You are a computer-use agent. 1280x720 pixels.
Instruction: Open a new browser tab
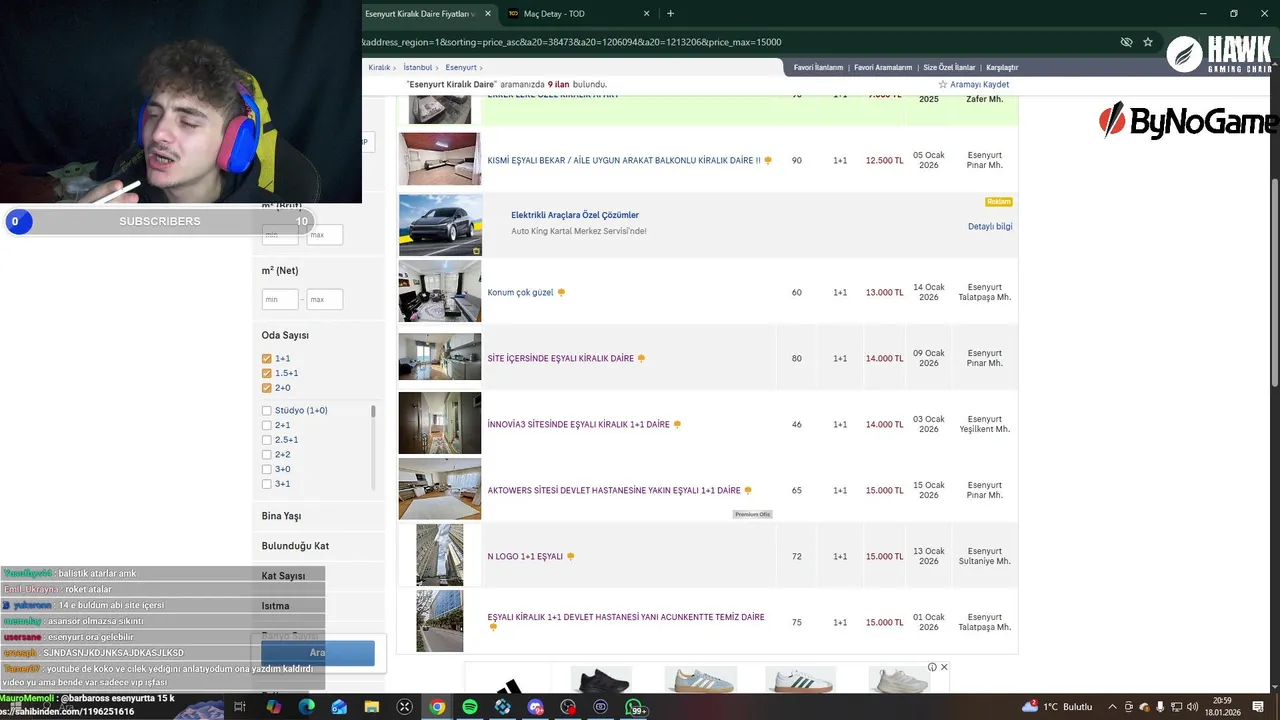click(670, 14)
